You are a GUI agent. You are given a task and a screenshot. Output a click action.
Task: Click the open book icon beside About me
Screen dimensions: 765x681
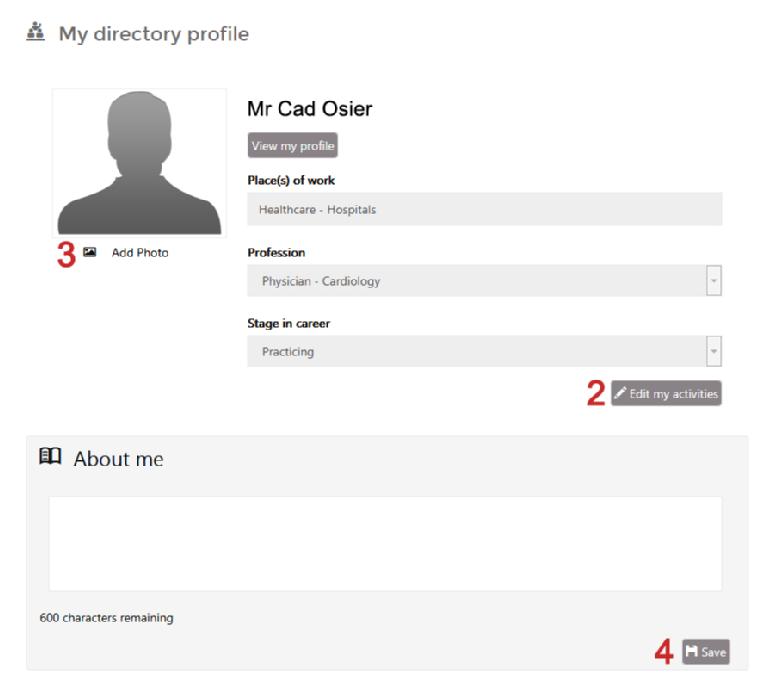(49, 458)
